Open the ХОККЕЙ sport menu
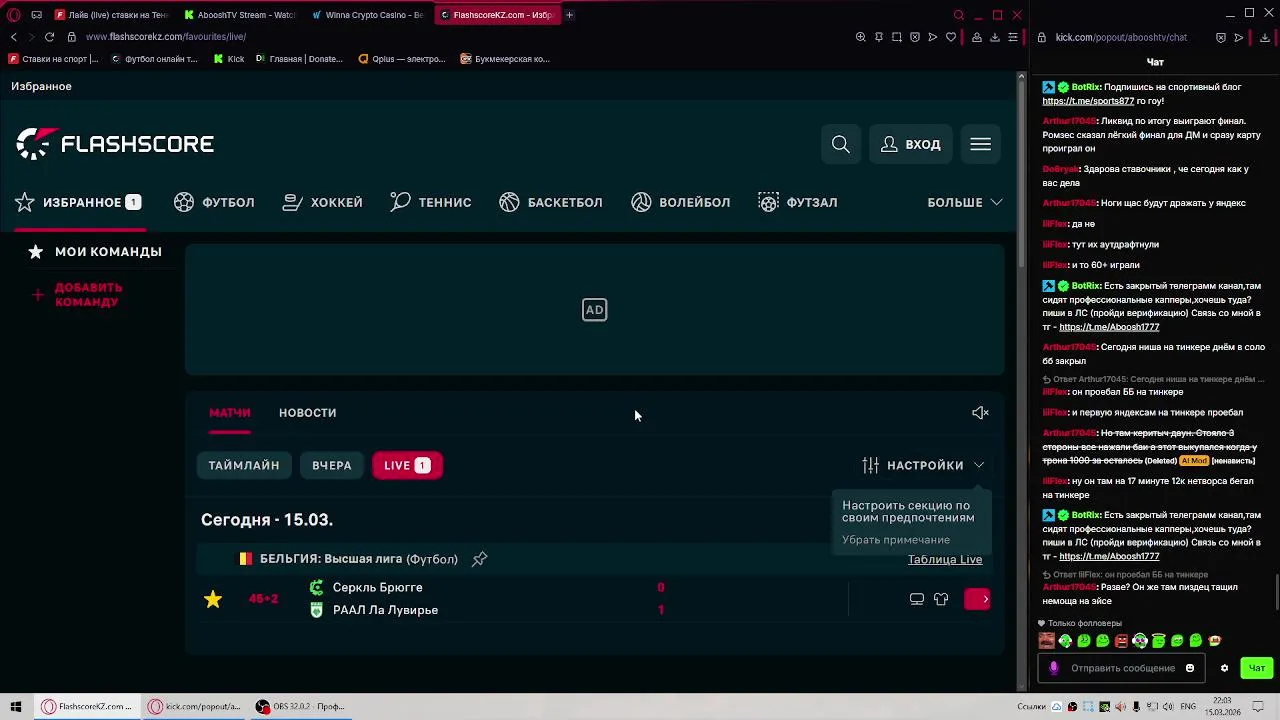The height and width of the screenshot is (720, 1280). click(x=323, y=202)
